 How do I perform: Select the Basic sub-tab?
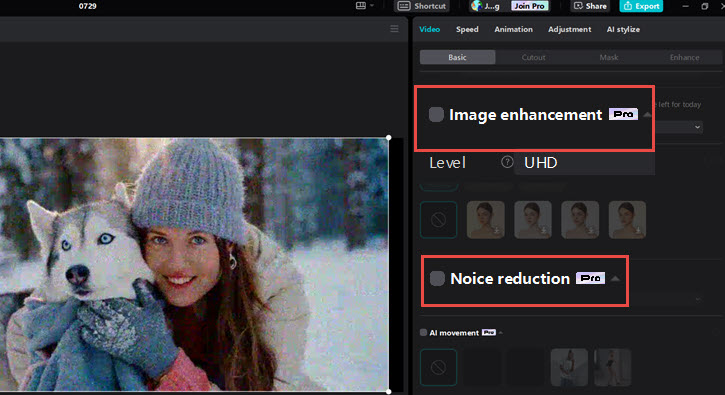[x=457, y=57]
